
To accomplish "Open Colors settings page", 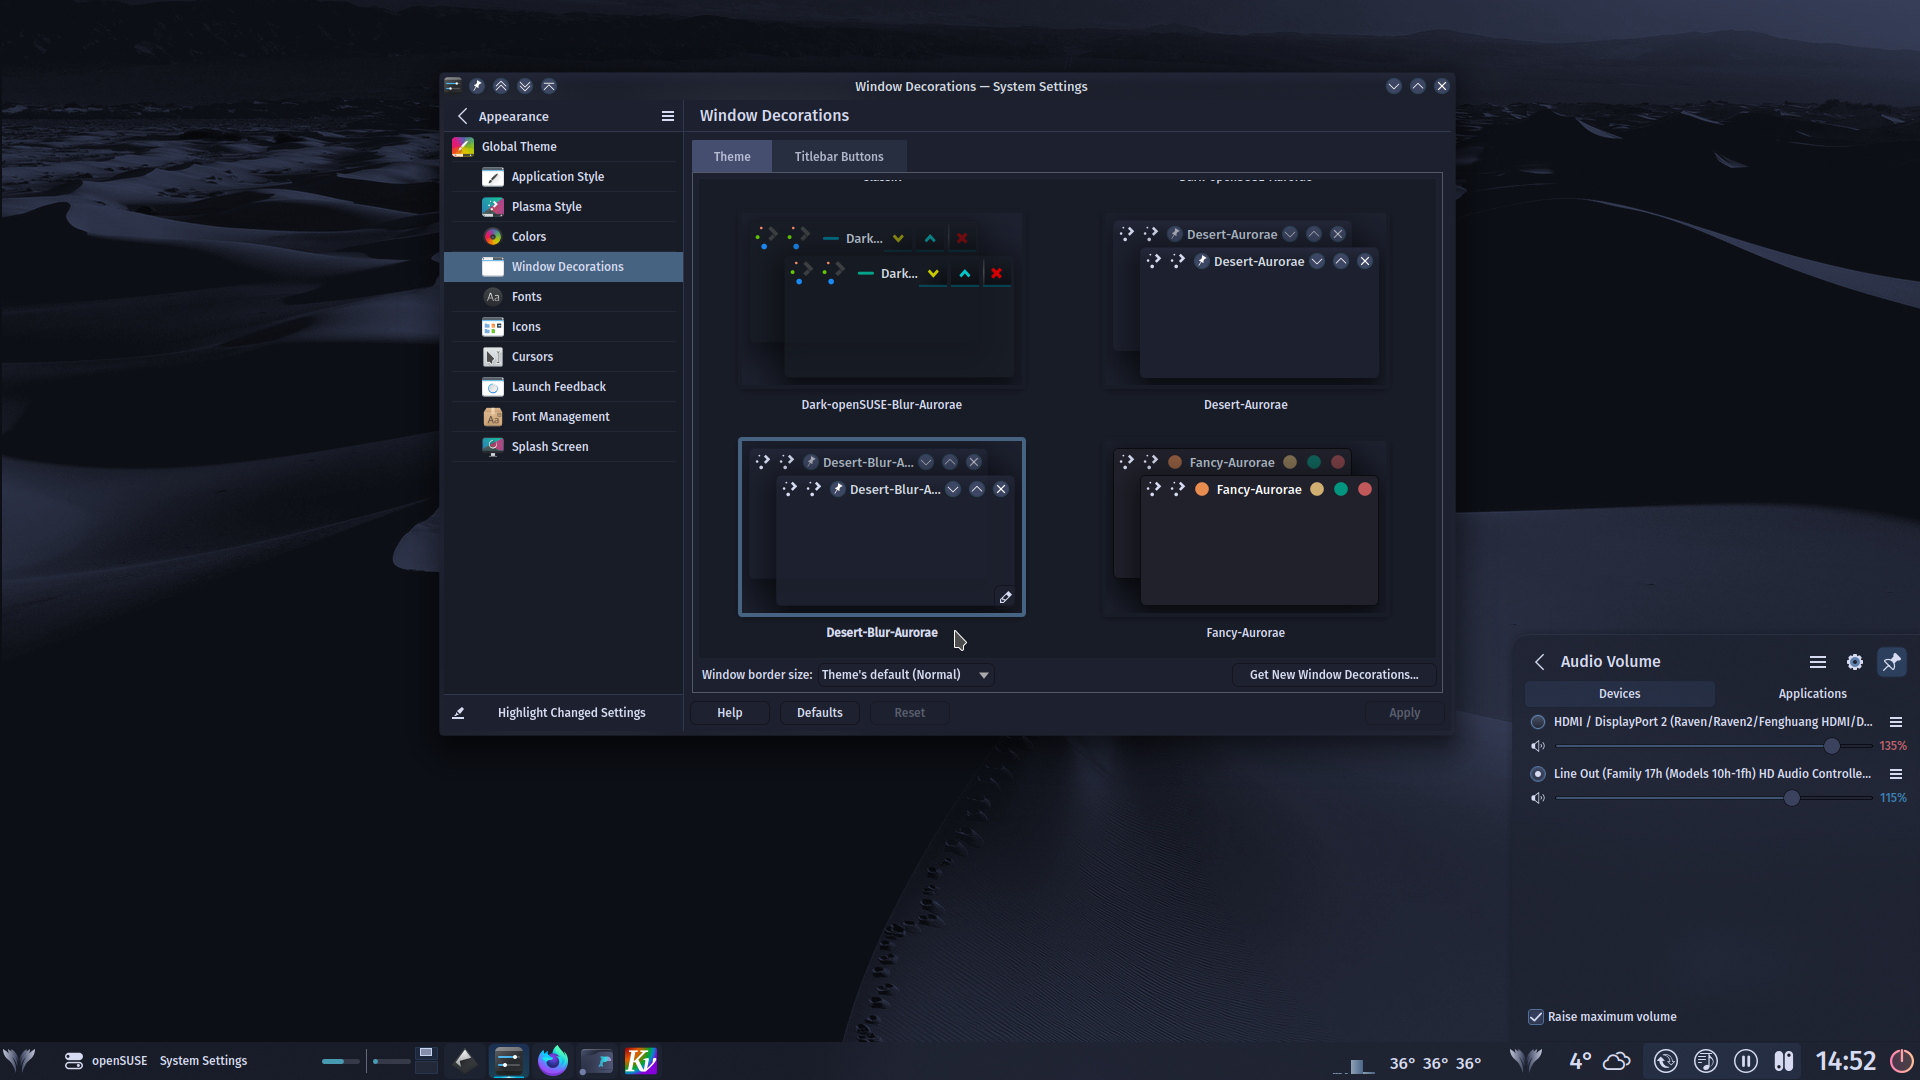I will [x=564, y=237].
